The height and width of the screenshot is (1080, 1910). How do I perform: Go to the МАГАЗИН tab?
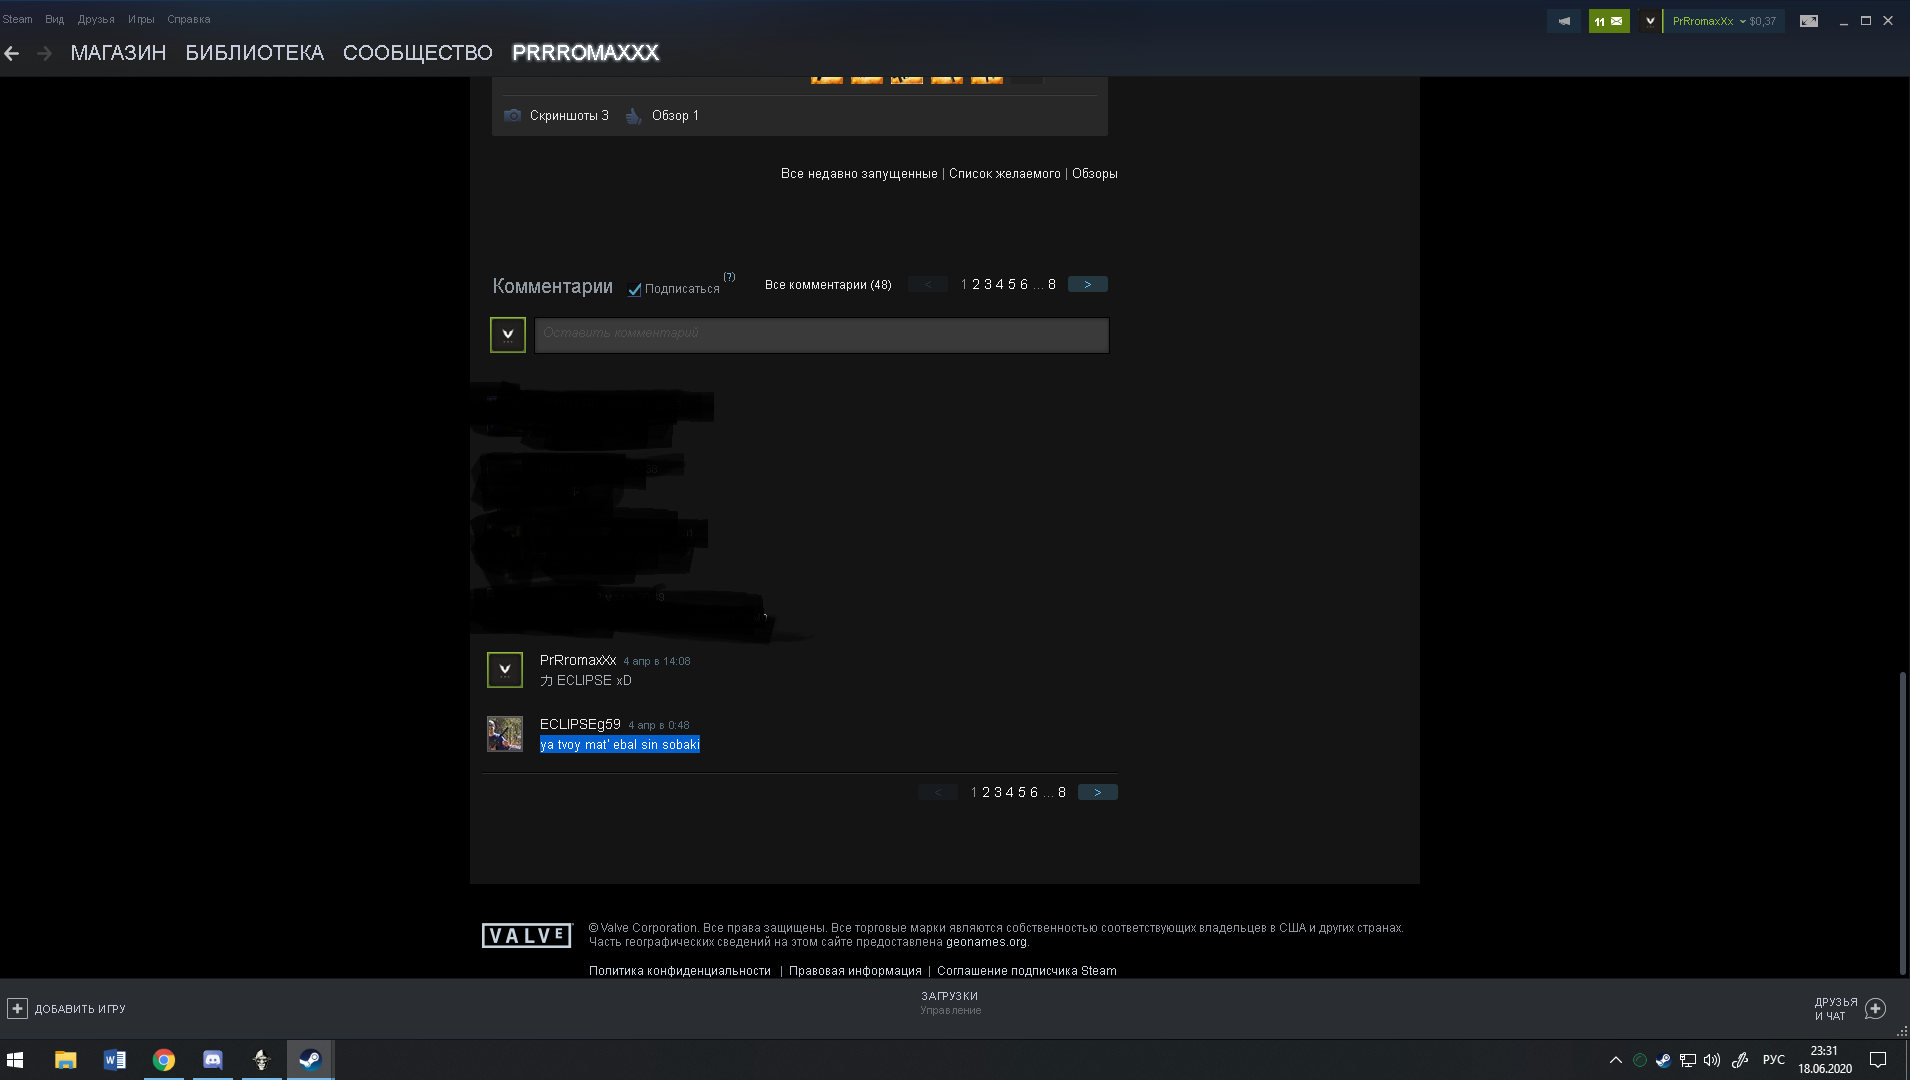(118, 53)
